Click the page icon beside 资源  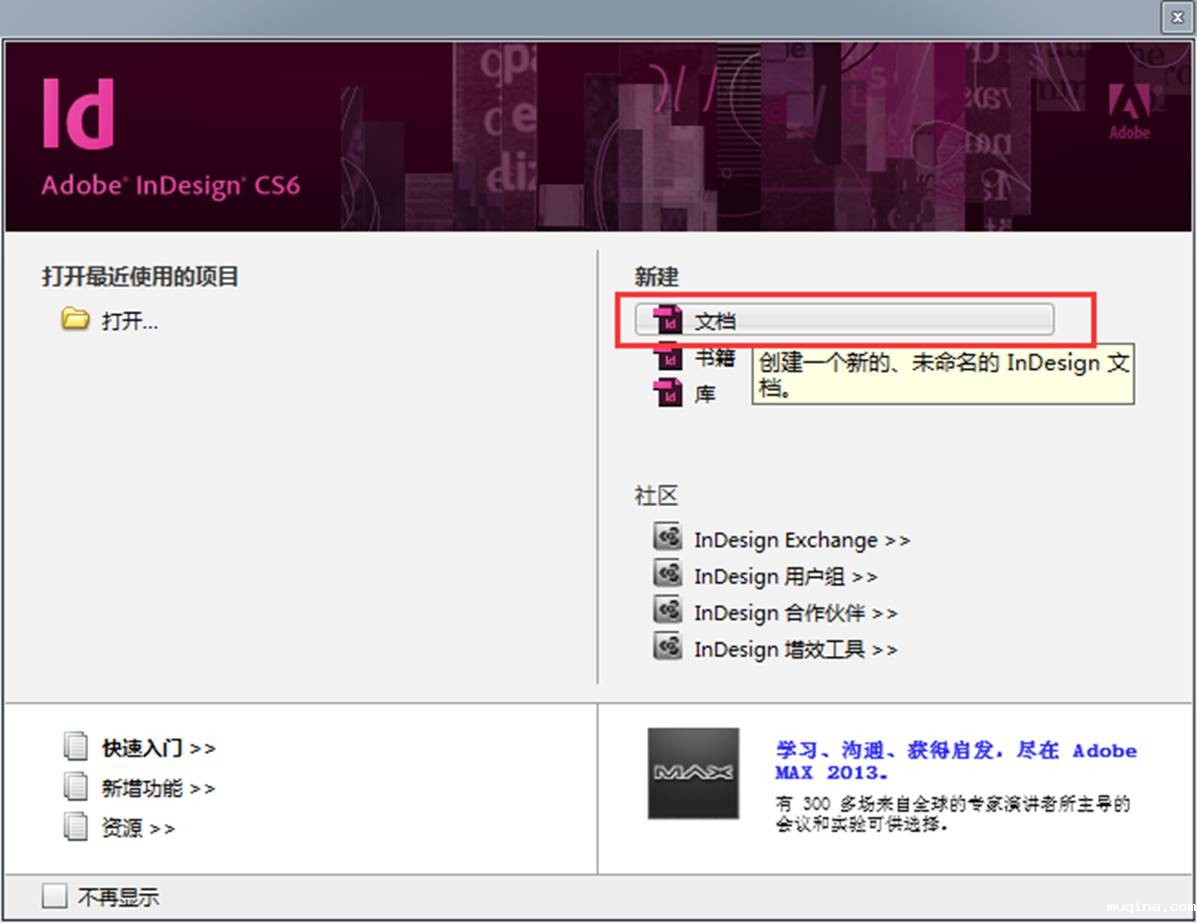76,827
